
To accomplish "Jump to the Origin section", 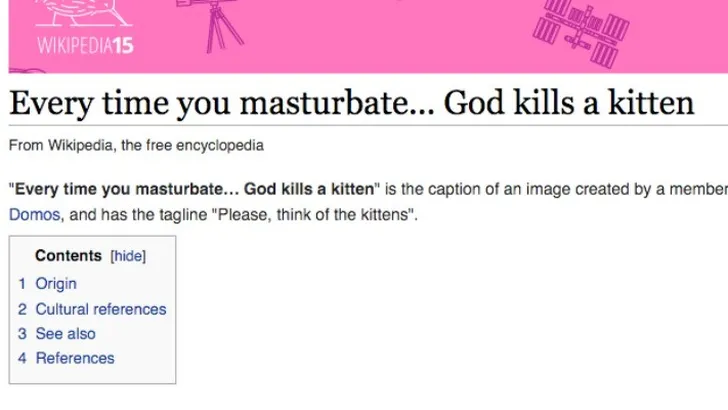I will point(56,284).
